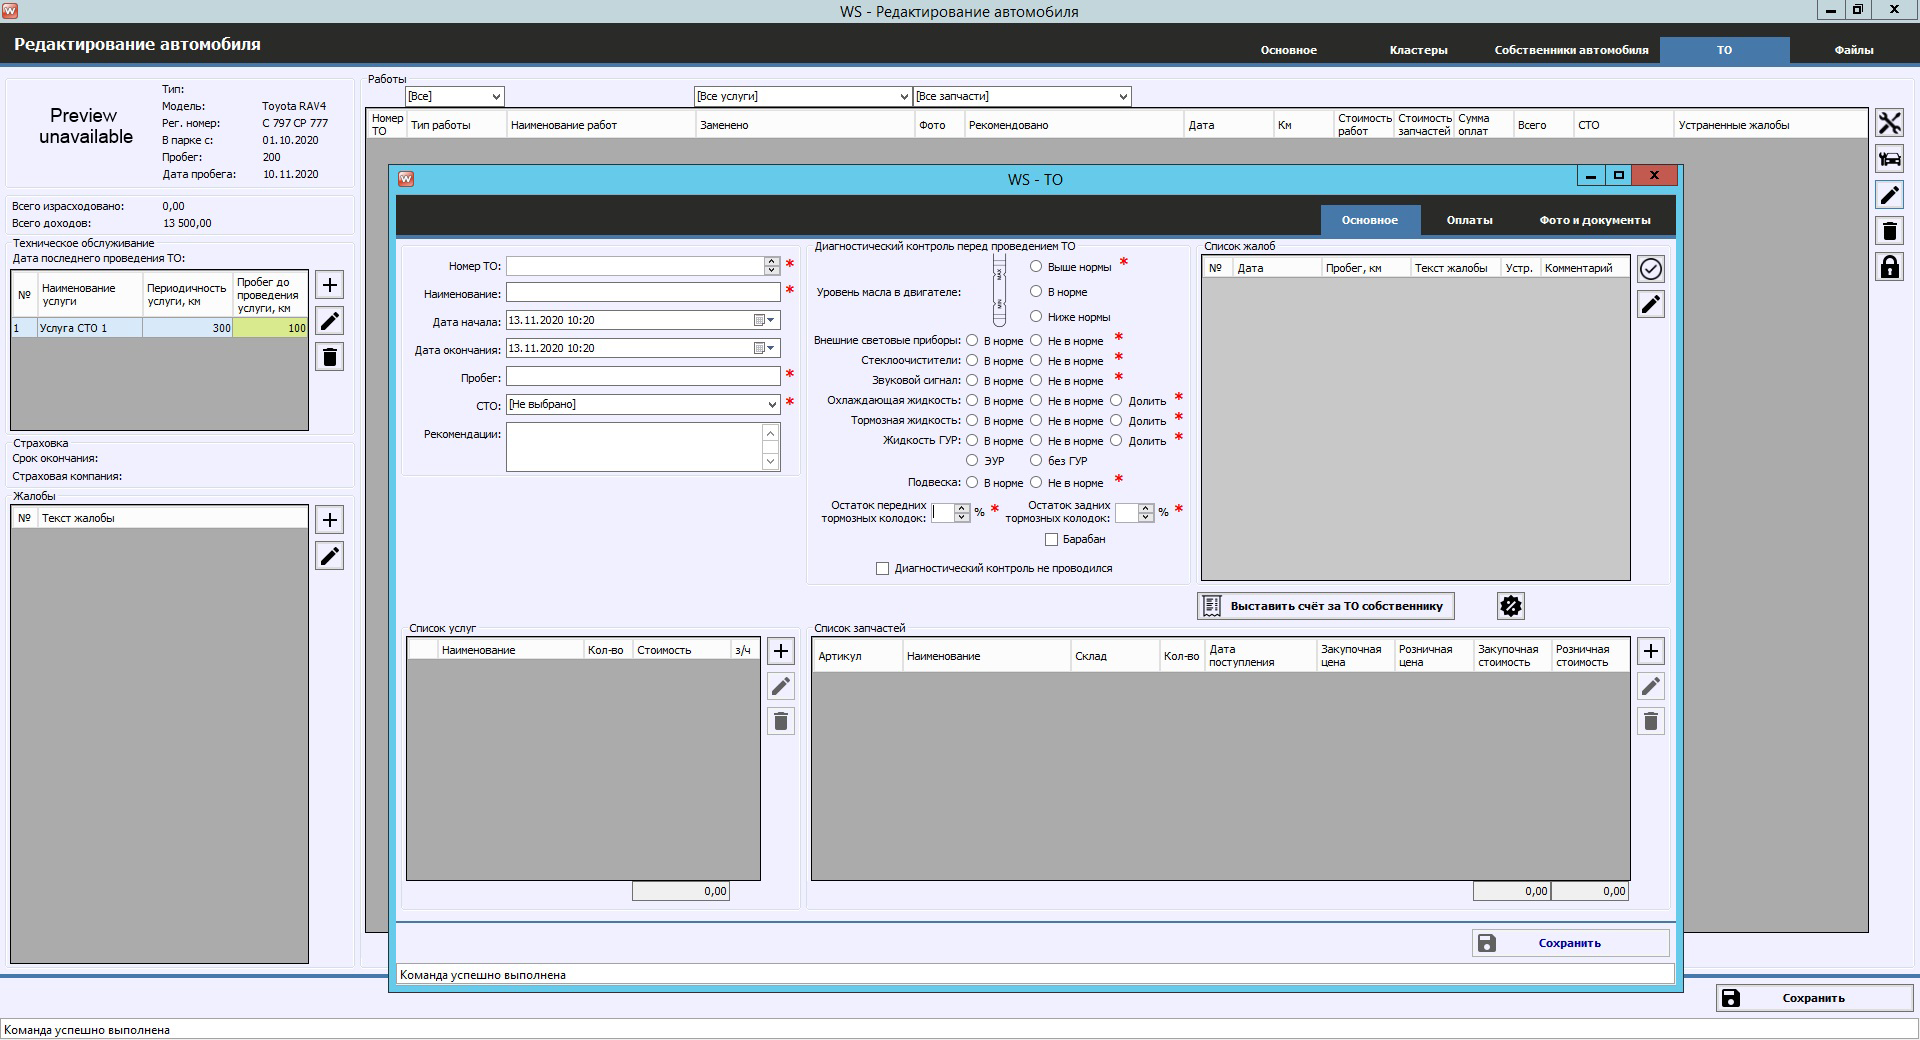Click 'Выставить счёт за ТО собственнику' button
The height and width of the screenshot is (1040, 1920).
[1326, 606]
